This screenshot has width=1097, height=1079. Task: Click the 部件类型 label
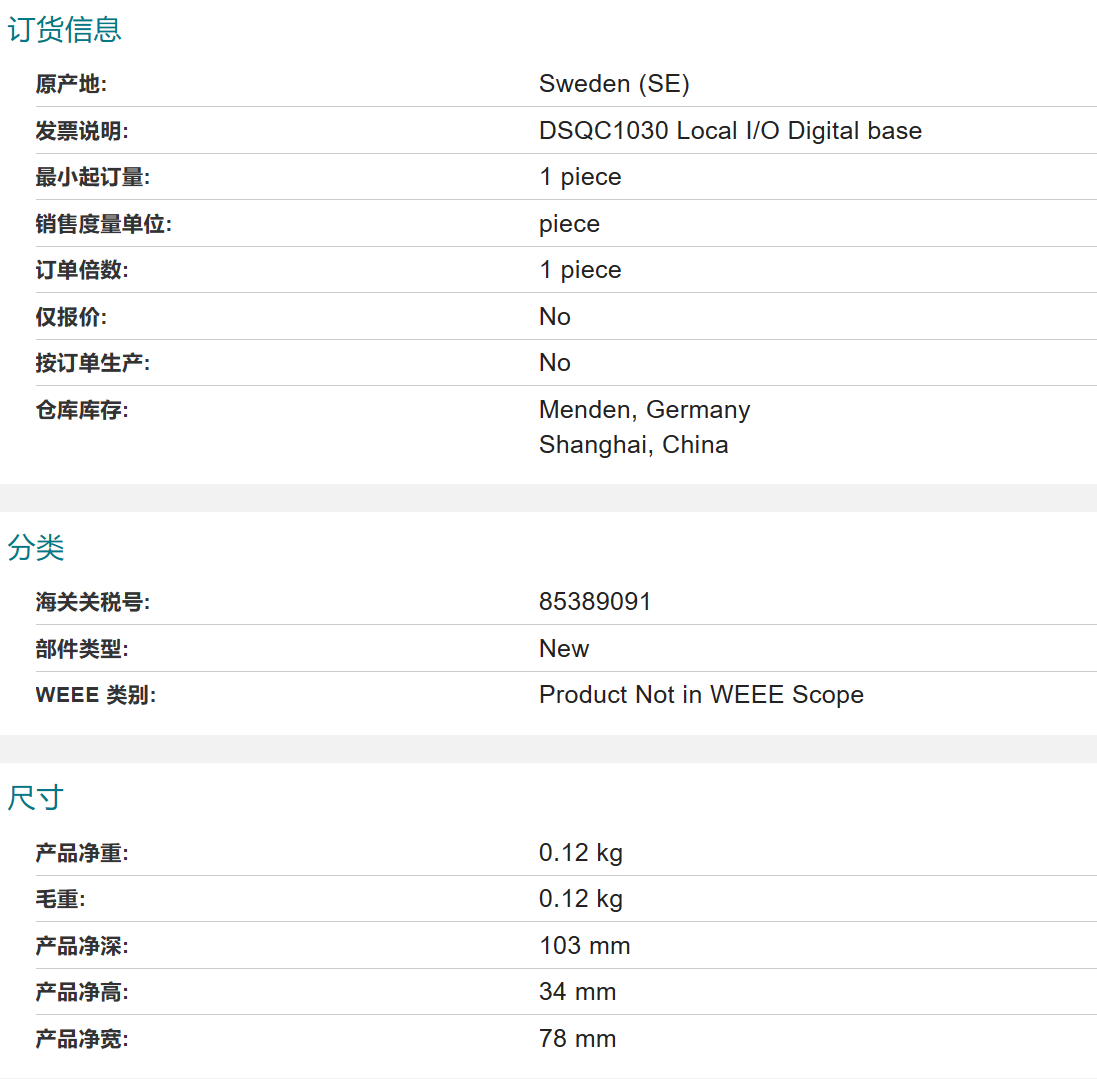[x=82, y=649]
